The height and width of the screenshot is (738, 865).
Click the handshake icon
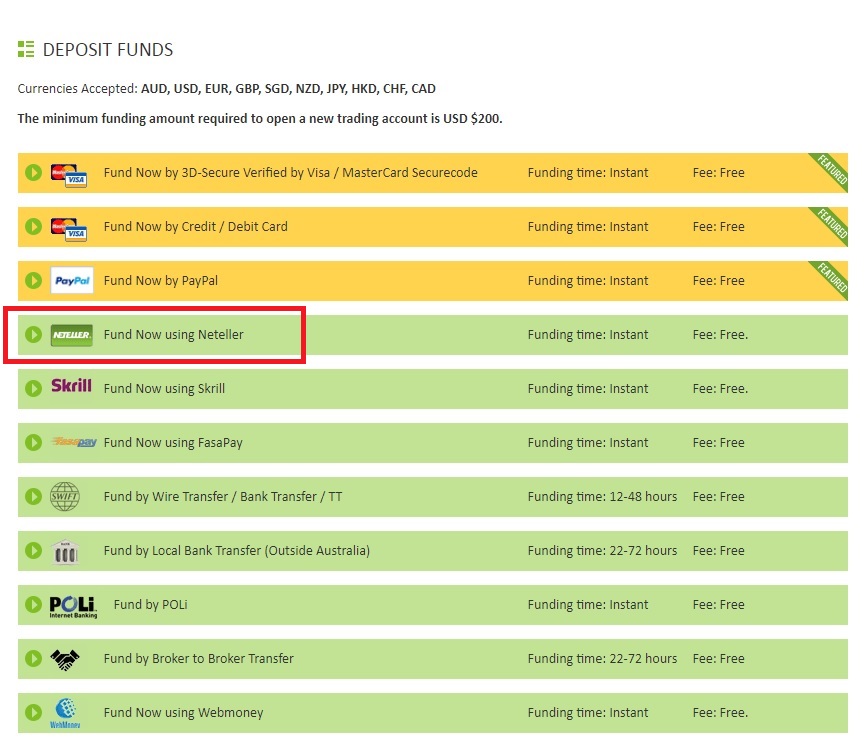pyautogui.click(x=65, y=660)
